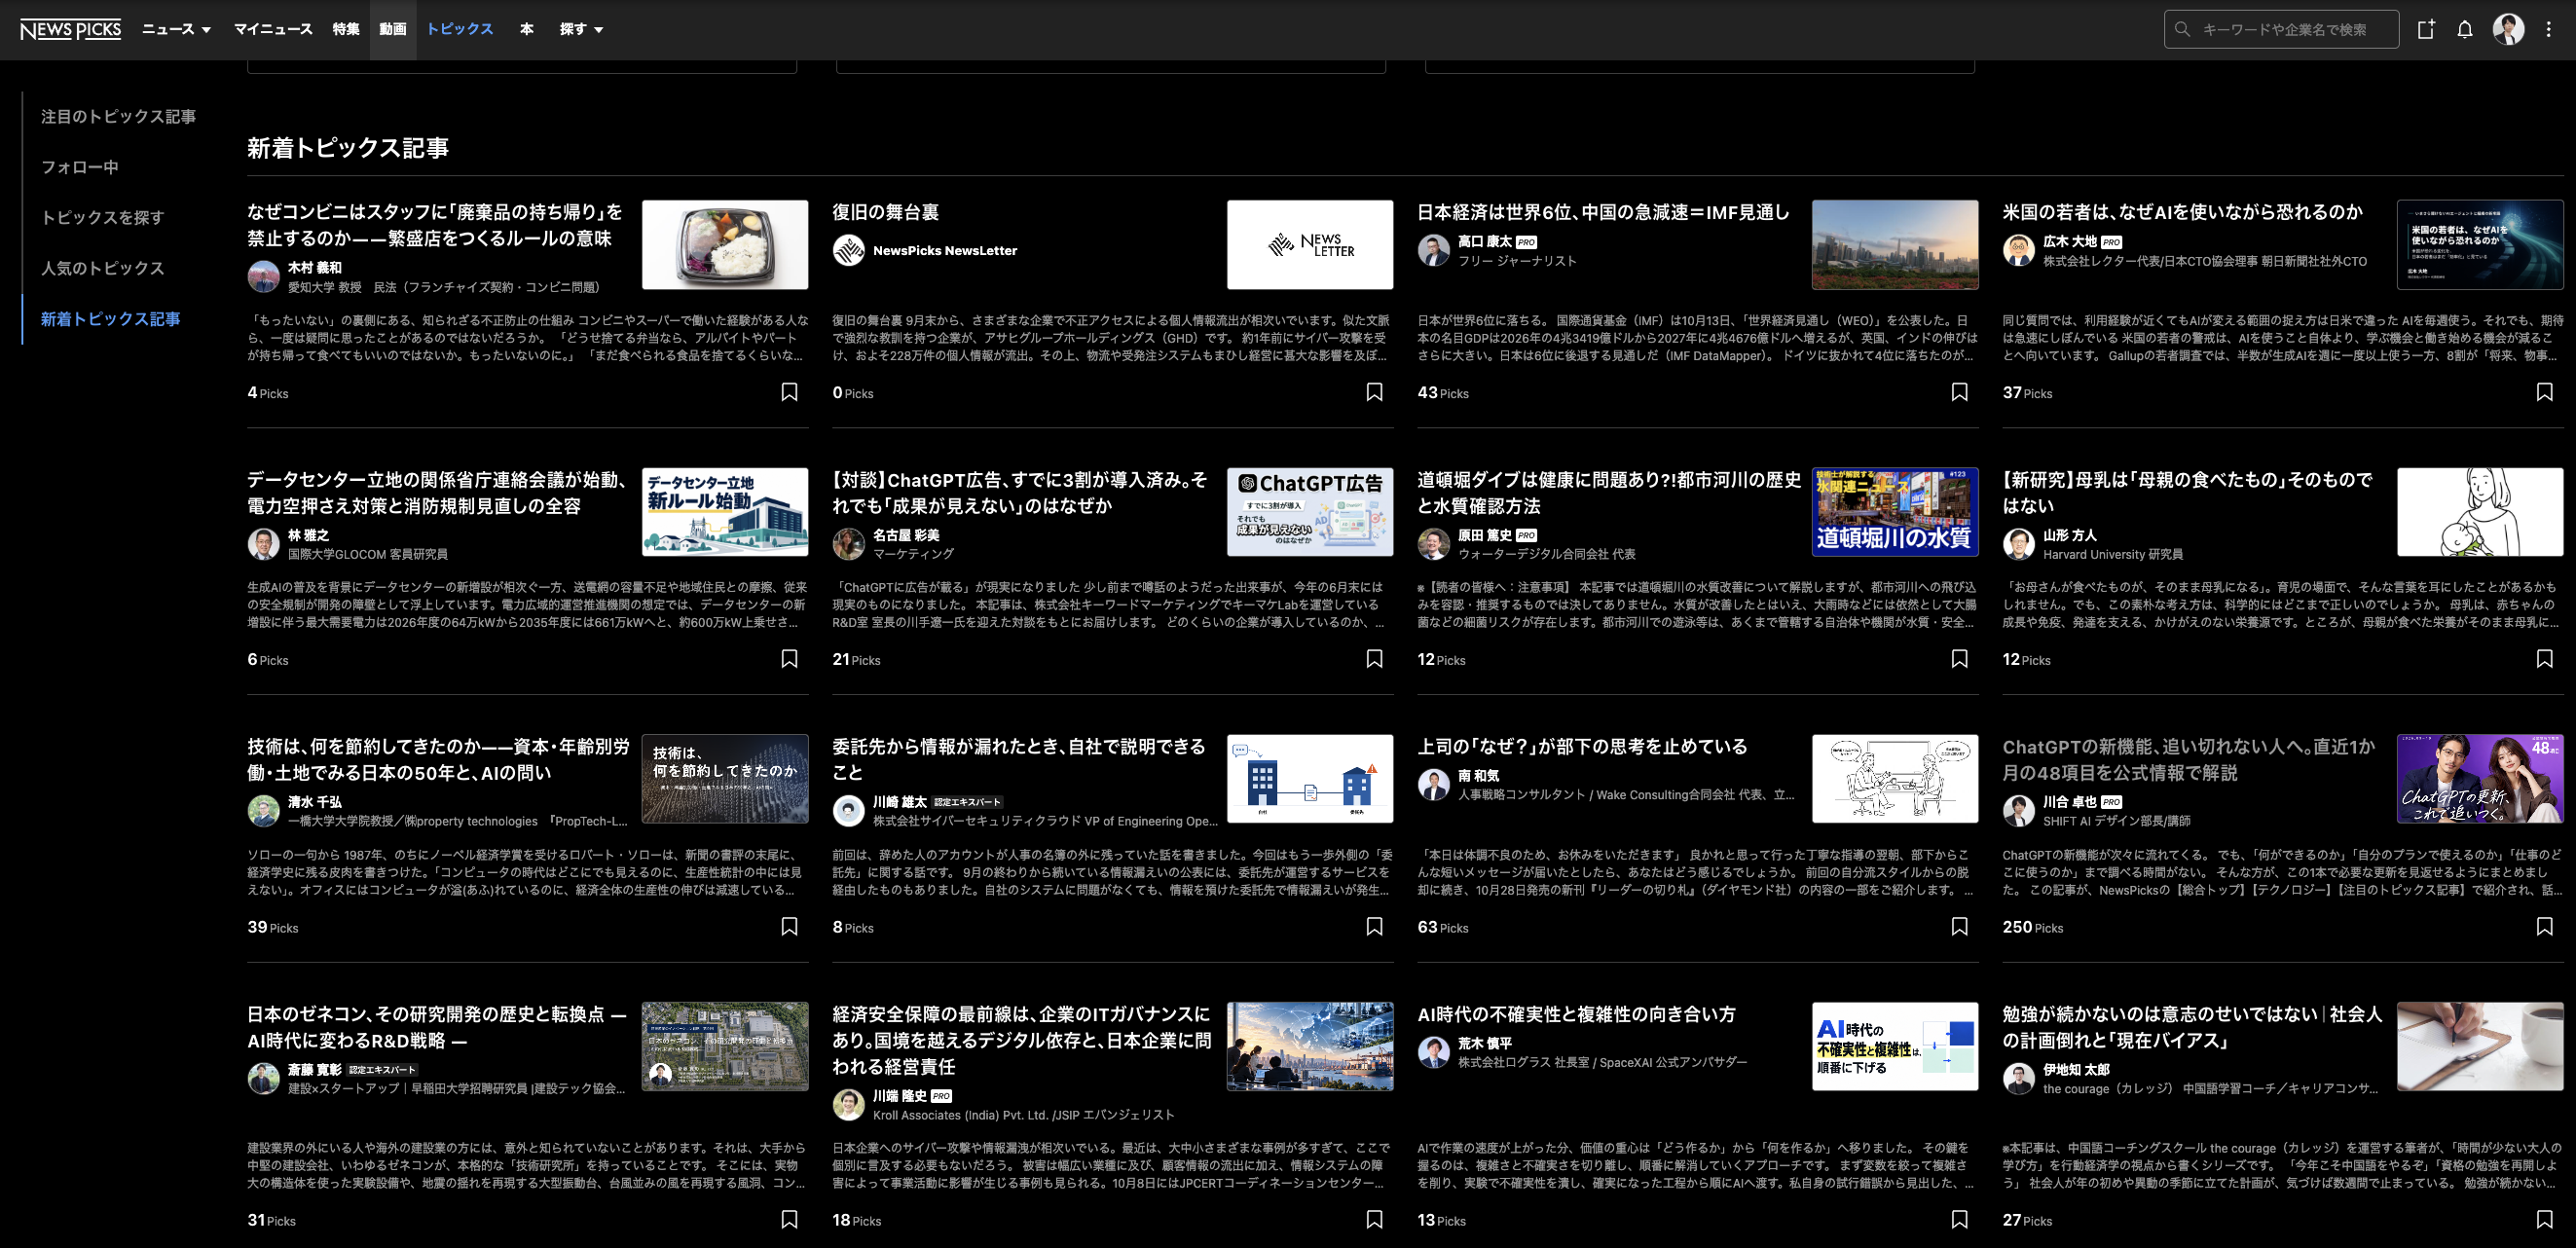Save the 日本のゼネコン article bookmark icon

789,1220
